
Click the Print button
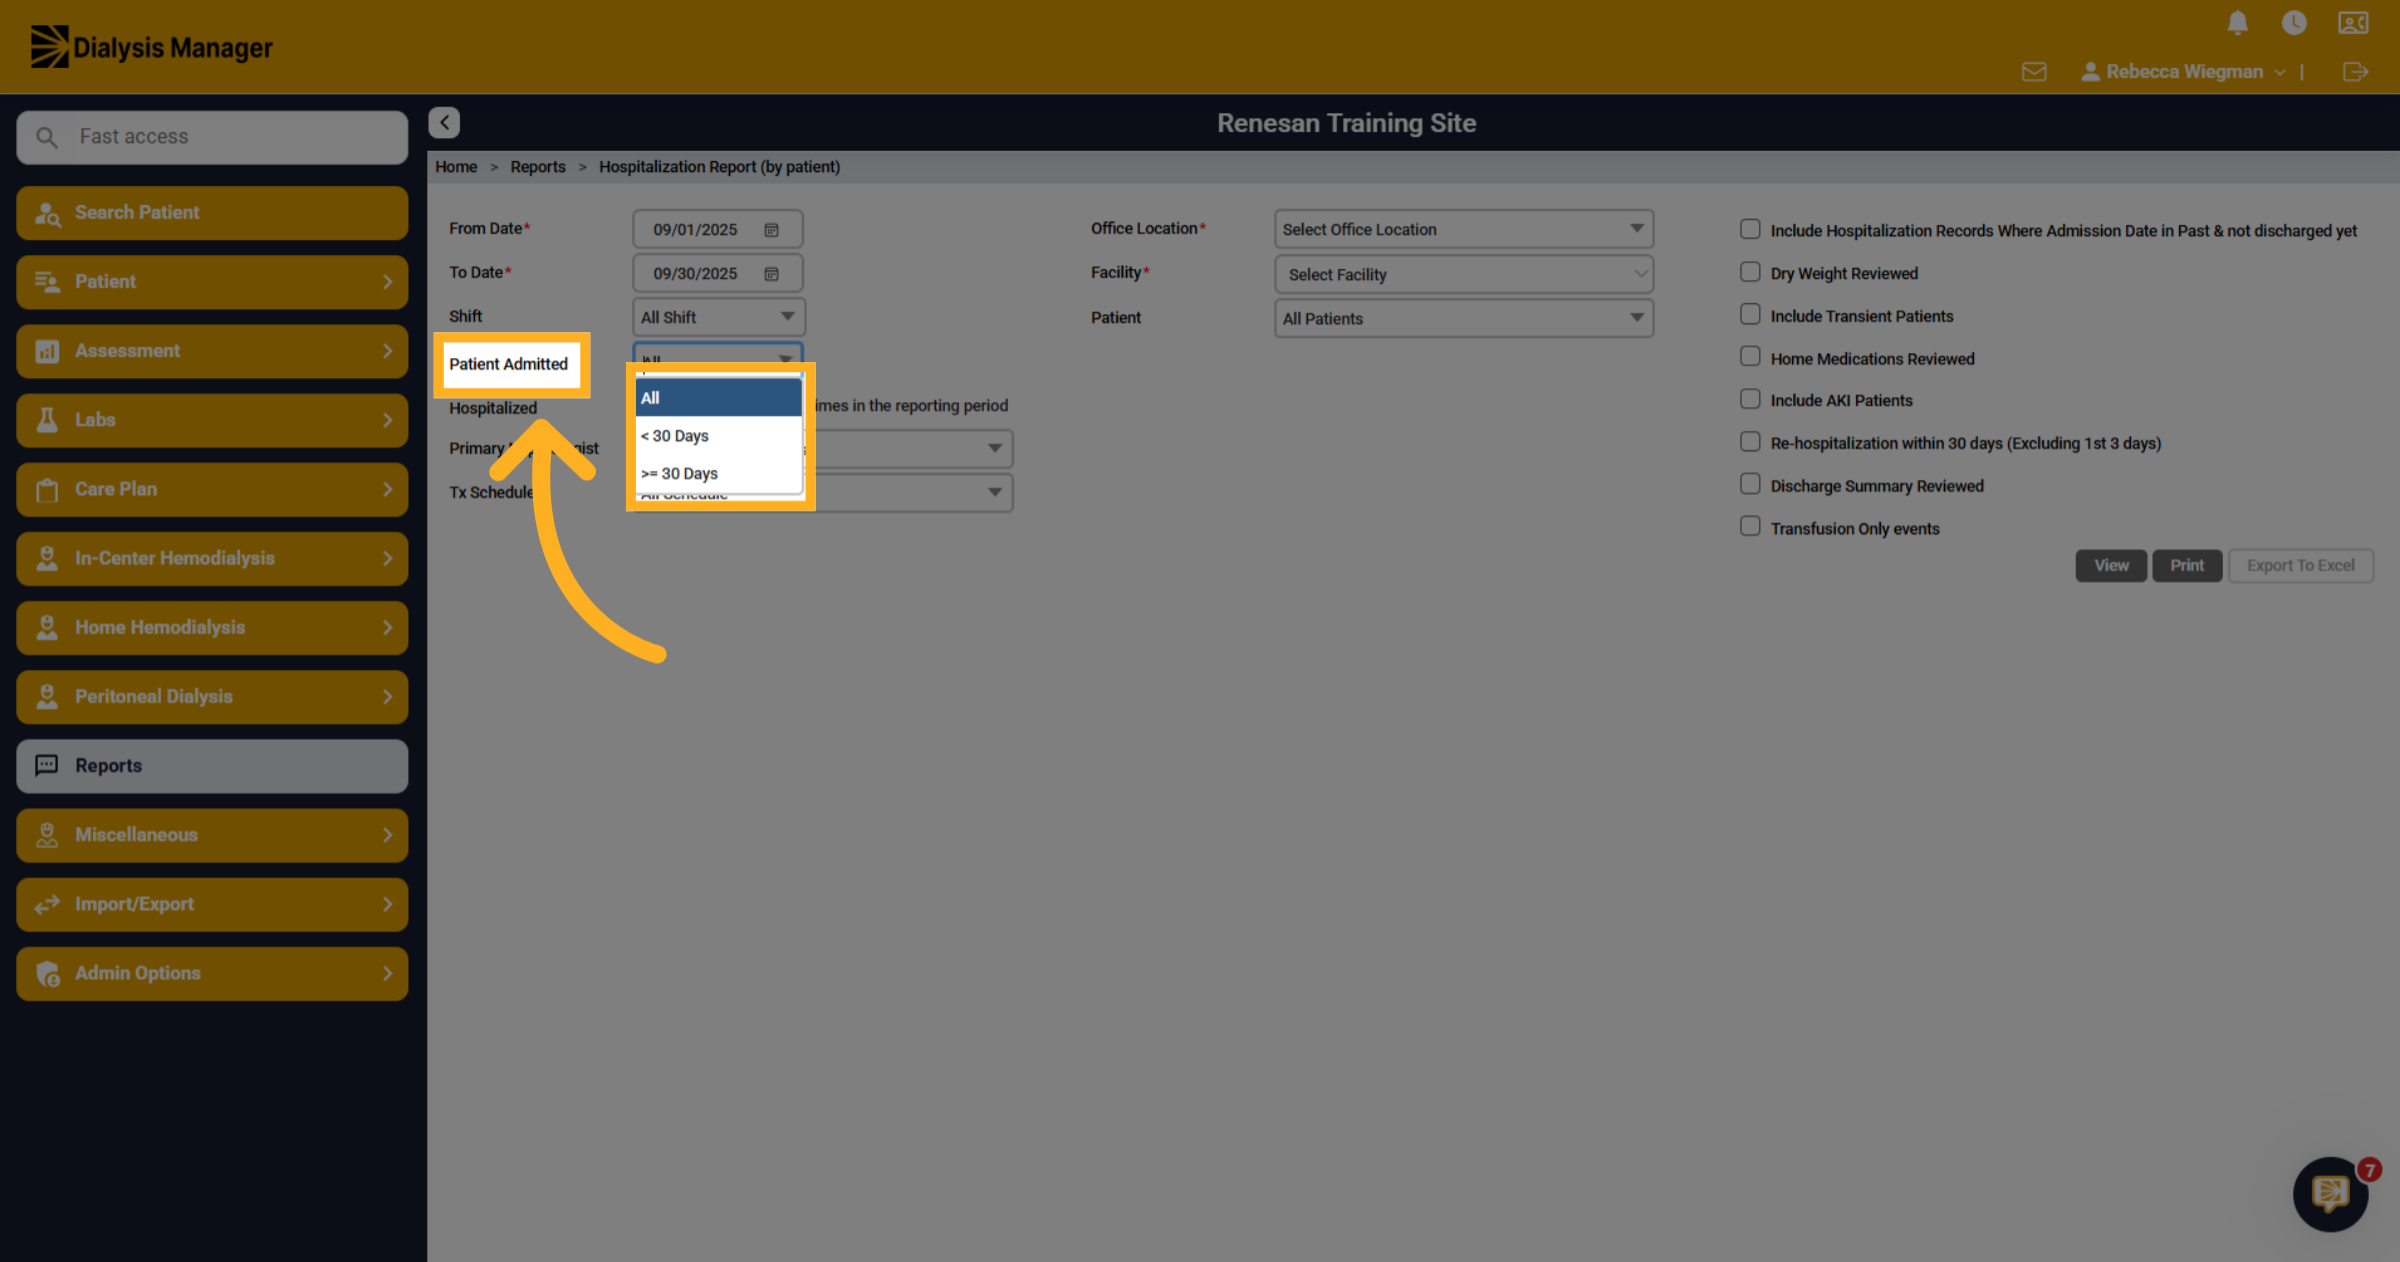click(x=2187, y=565)
